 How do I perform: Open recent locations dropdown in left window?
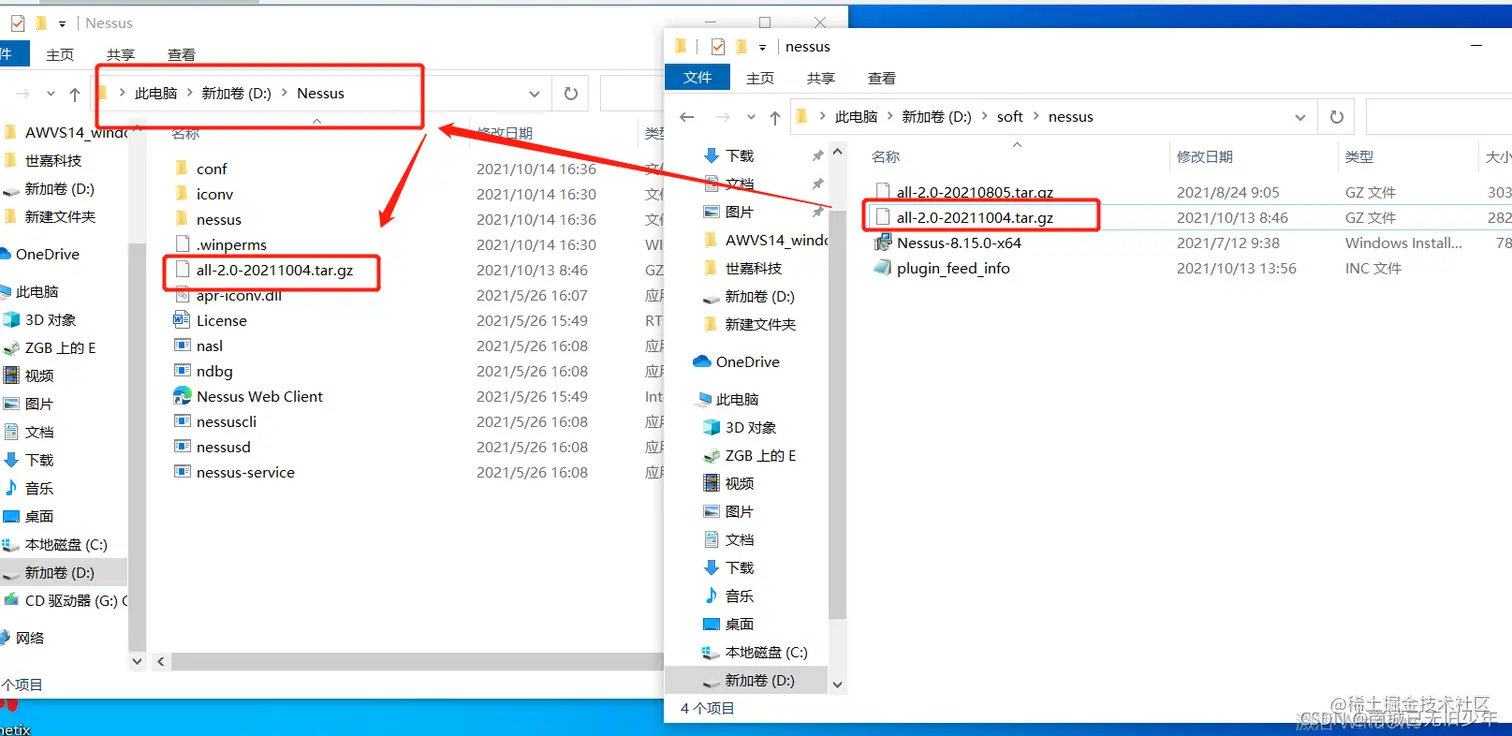coord(51,94)
